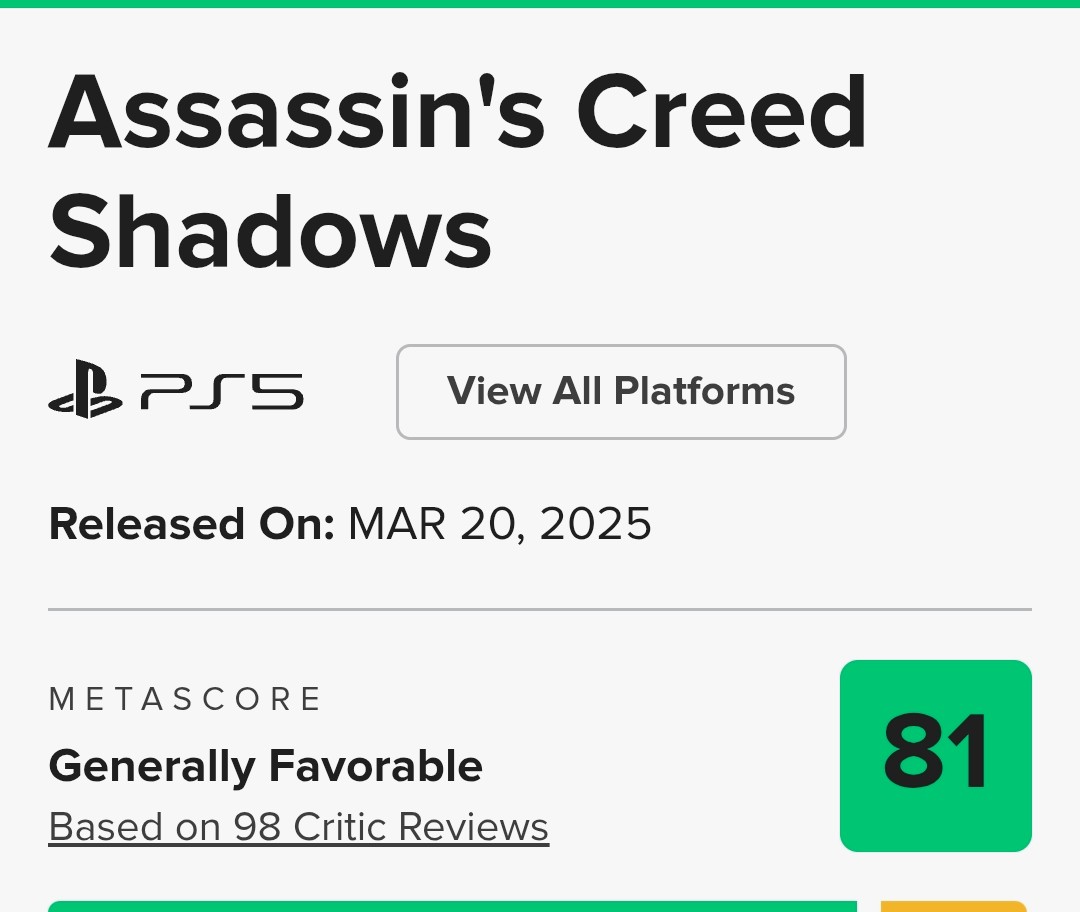The image size is (1080, 912).
Task: Click the PlayStation logo symbol
Action: coord(84,390)
